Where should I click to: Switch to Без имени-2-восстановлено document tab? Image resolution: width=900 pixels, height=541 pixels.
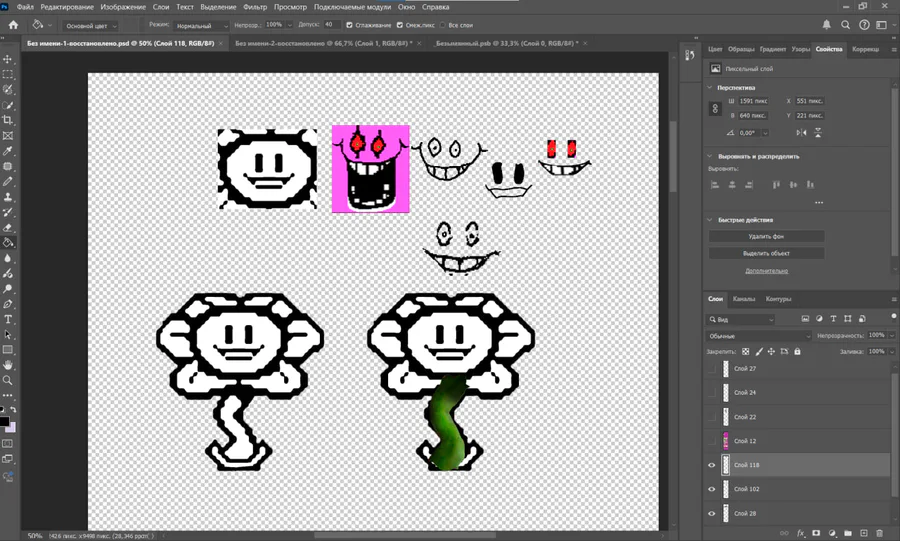[x=324, y=44]
